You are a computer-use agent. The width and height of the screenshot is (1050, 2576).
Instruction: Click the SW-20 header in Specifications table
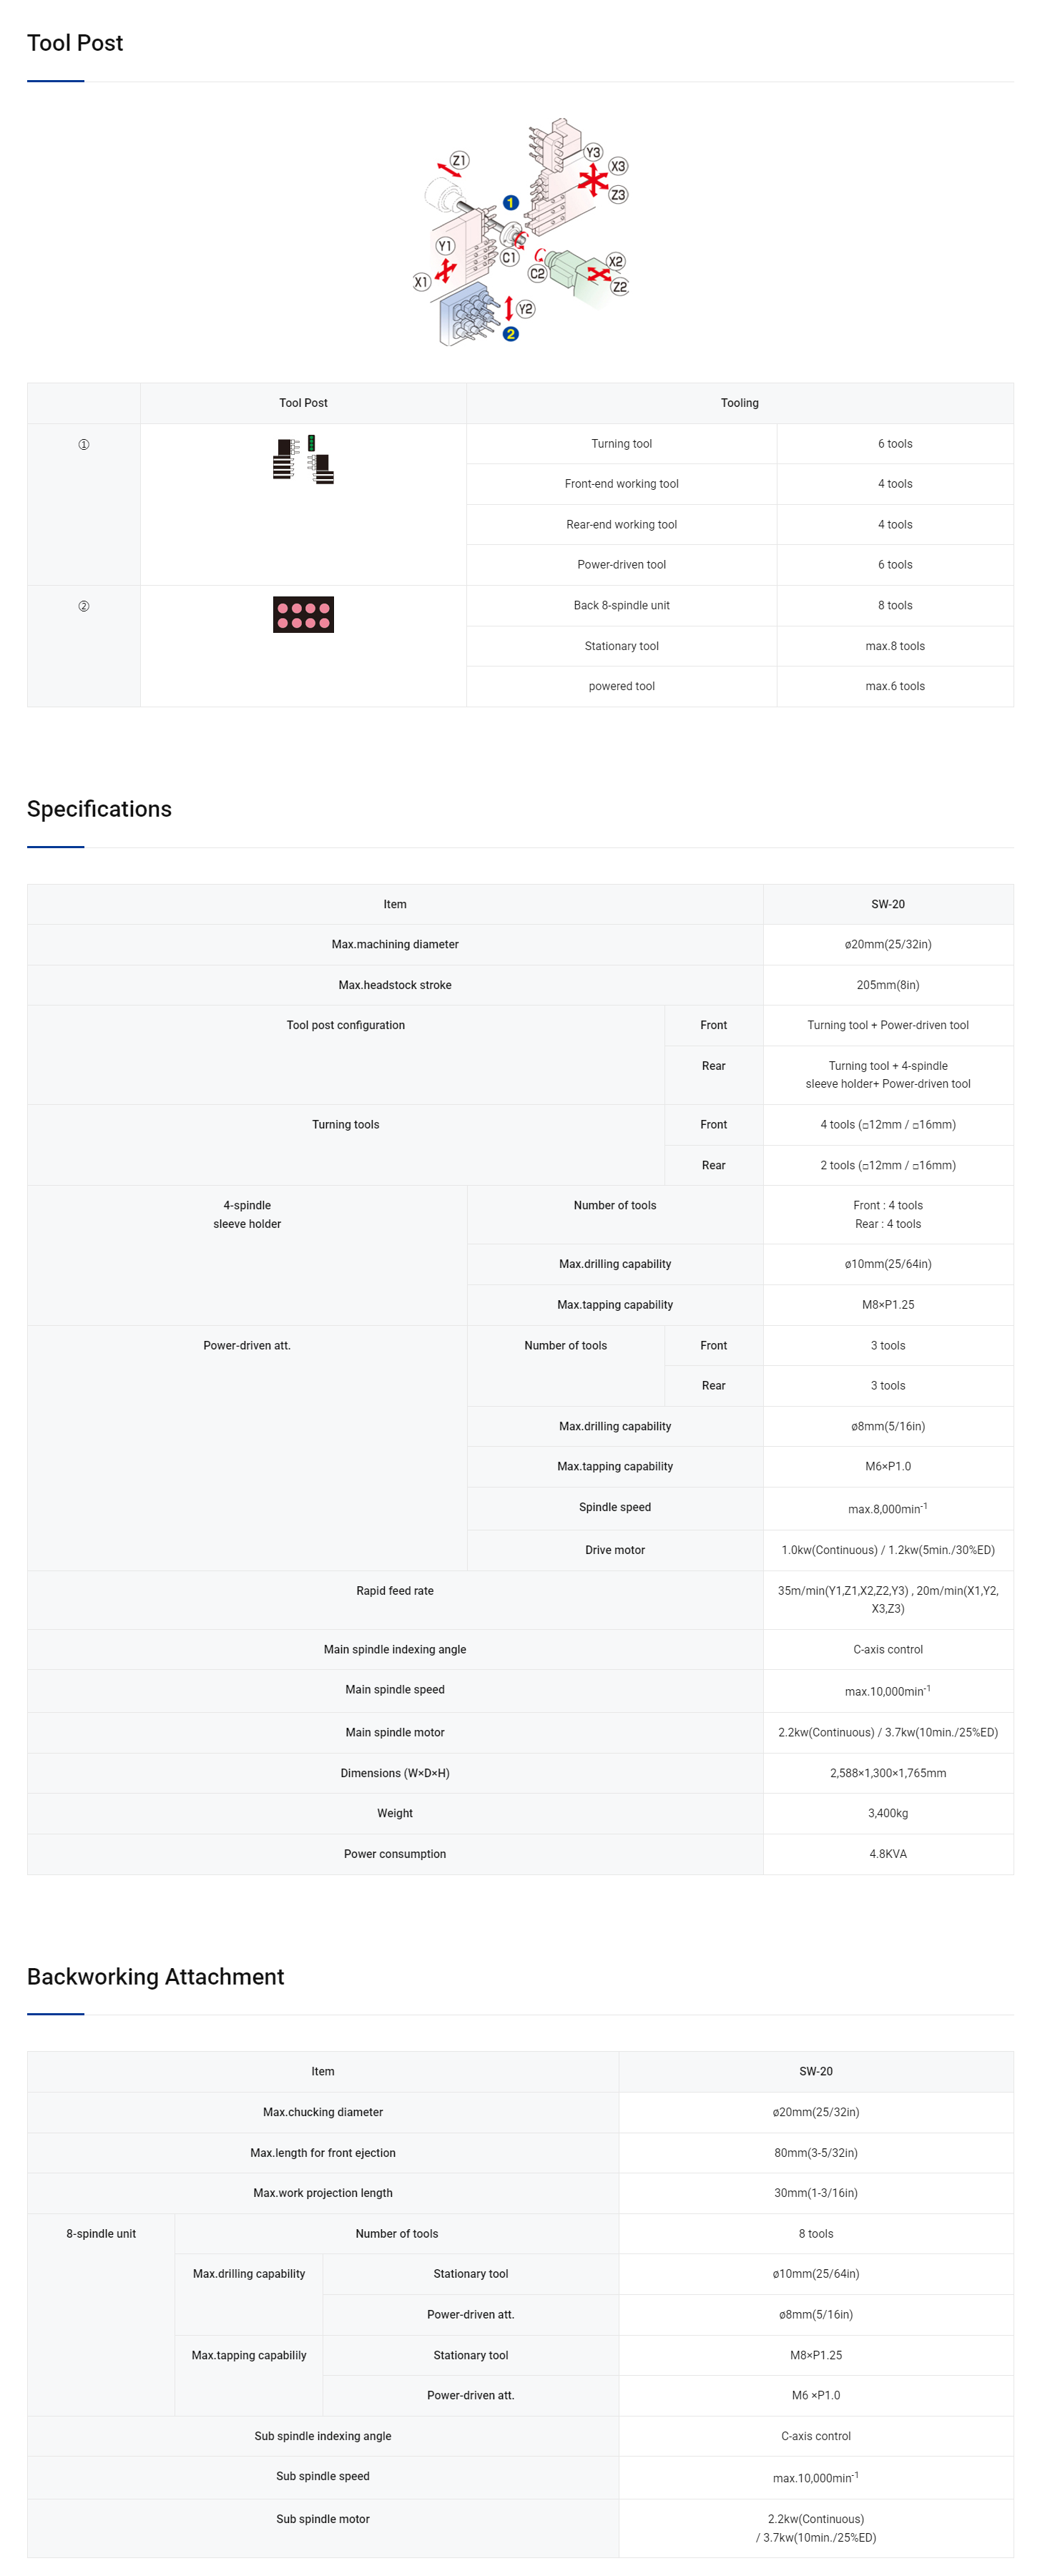(x=887, y=904)
